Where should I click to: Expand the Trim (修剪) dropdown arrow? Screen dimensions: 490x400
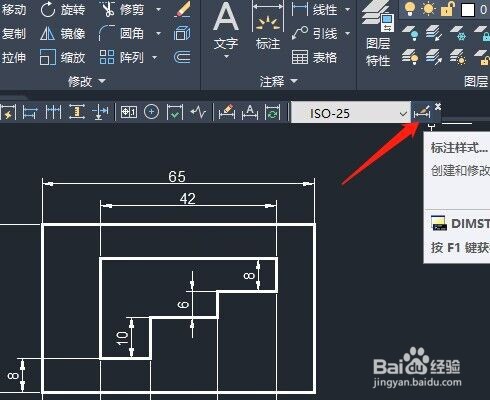159,10
